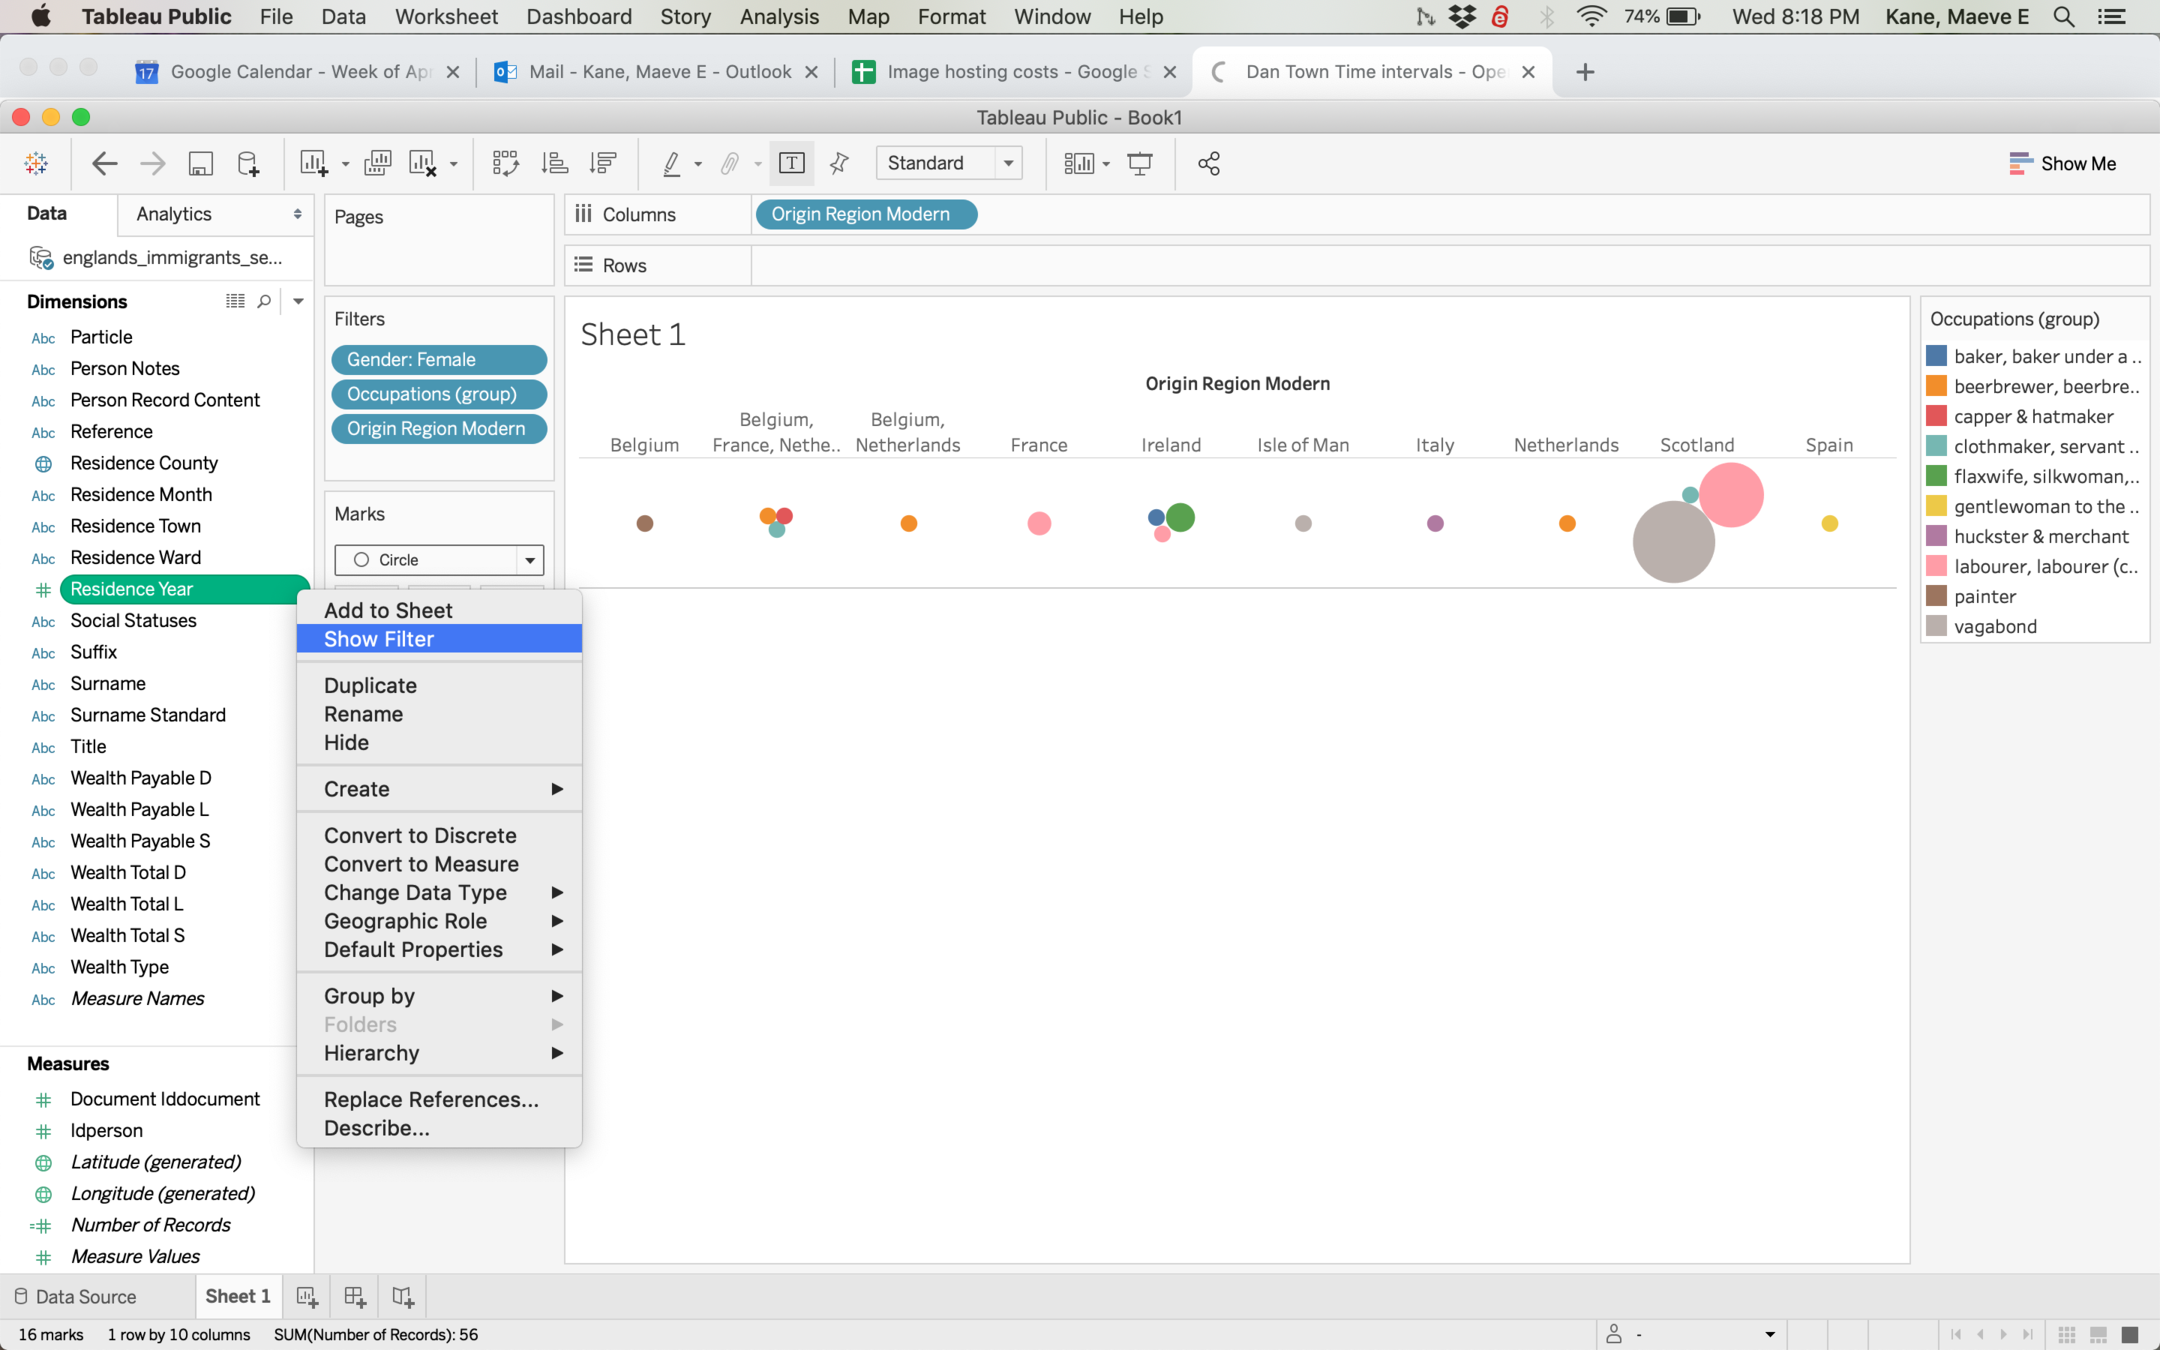Toggle Show Me panel
Image resolution: width=2160 pixels, height=1350 pixels.
pos(2062,163)
